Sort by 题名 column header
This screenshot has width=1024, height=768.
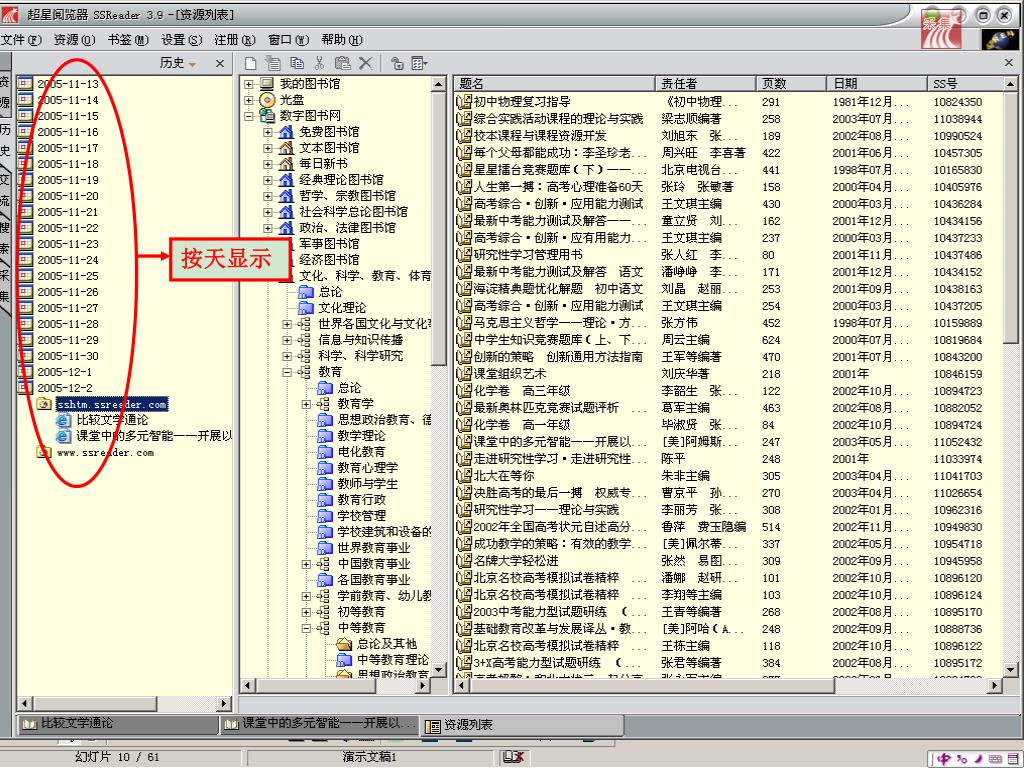tap(554, 84)
